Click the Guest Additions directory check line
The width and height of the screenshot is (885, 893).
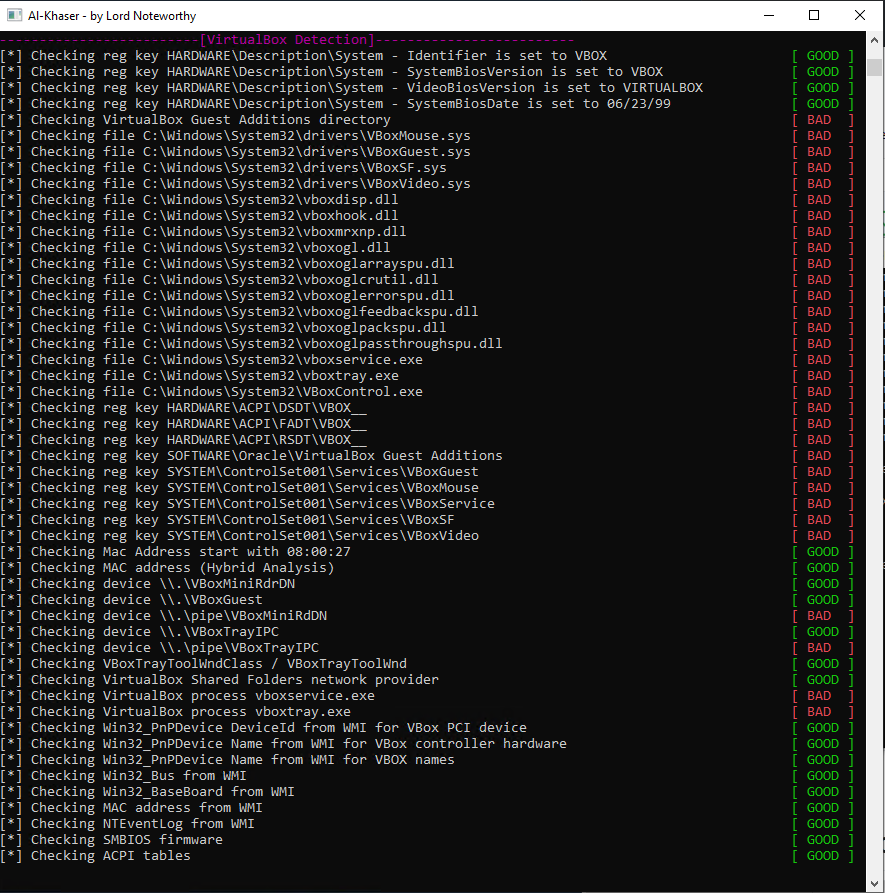pos(427,120)
